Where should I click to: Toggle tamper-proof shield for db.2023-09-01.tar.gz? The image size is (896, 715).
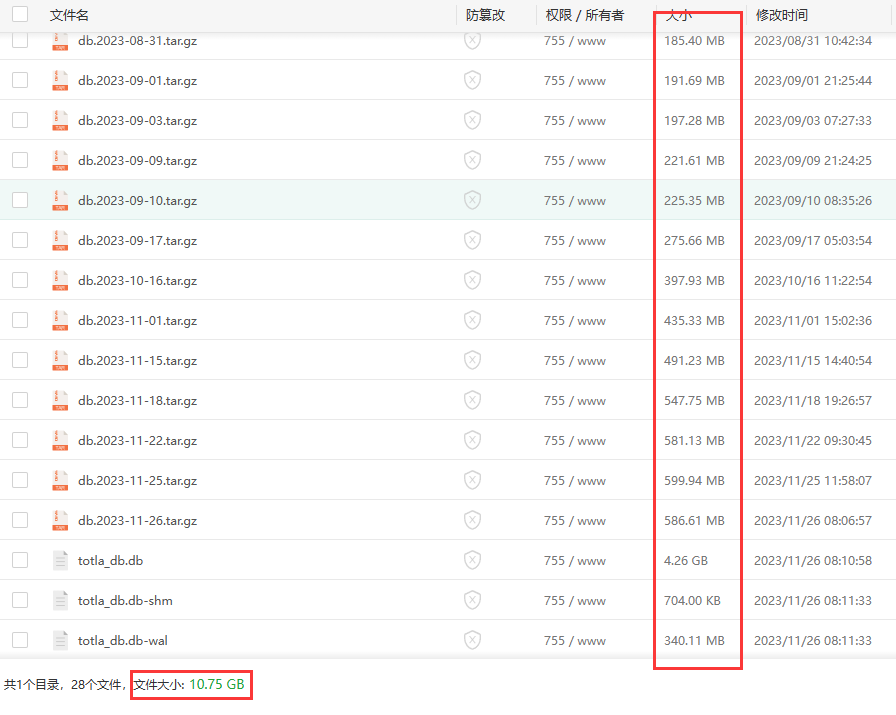[x=472, y=80]
